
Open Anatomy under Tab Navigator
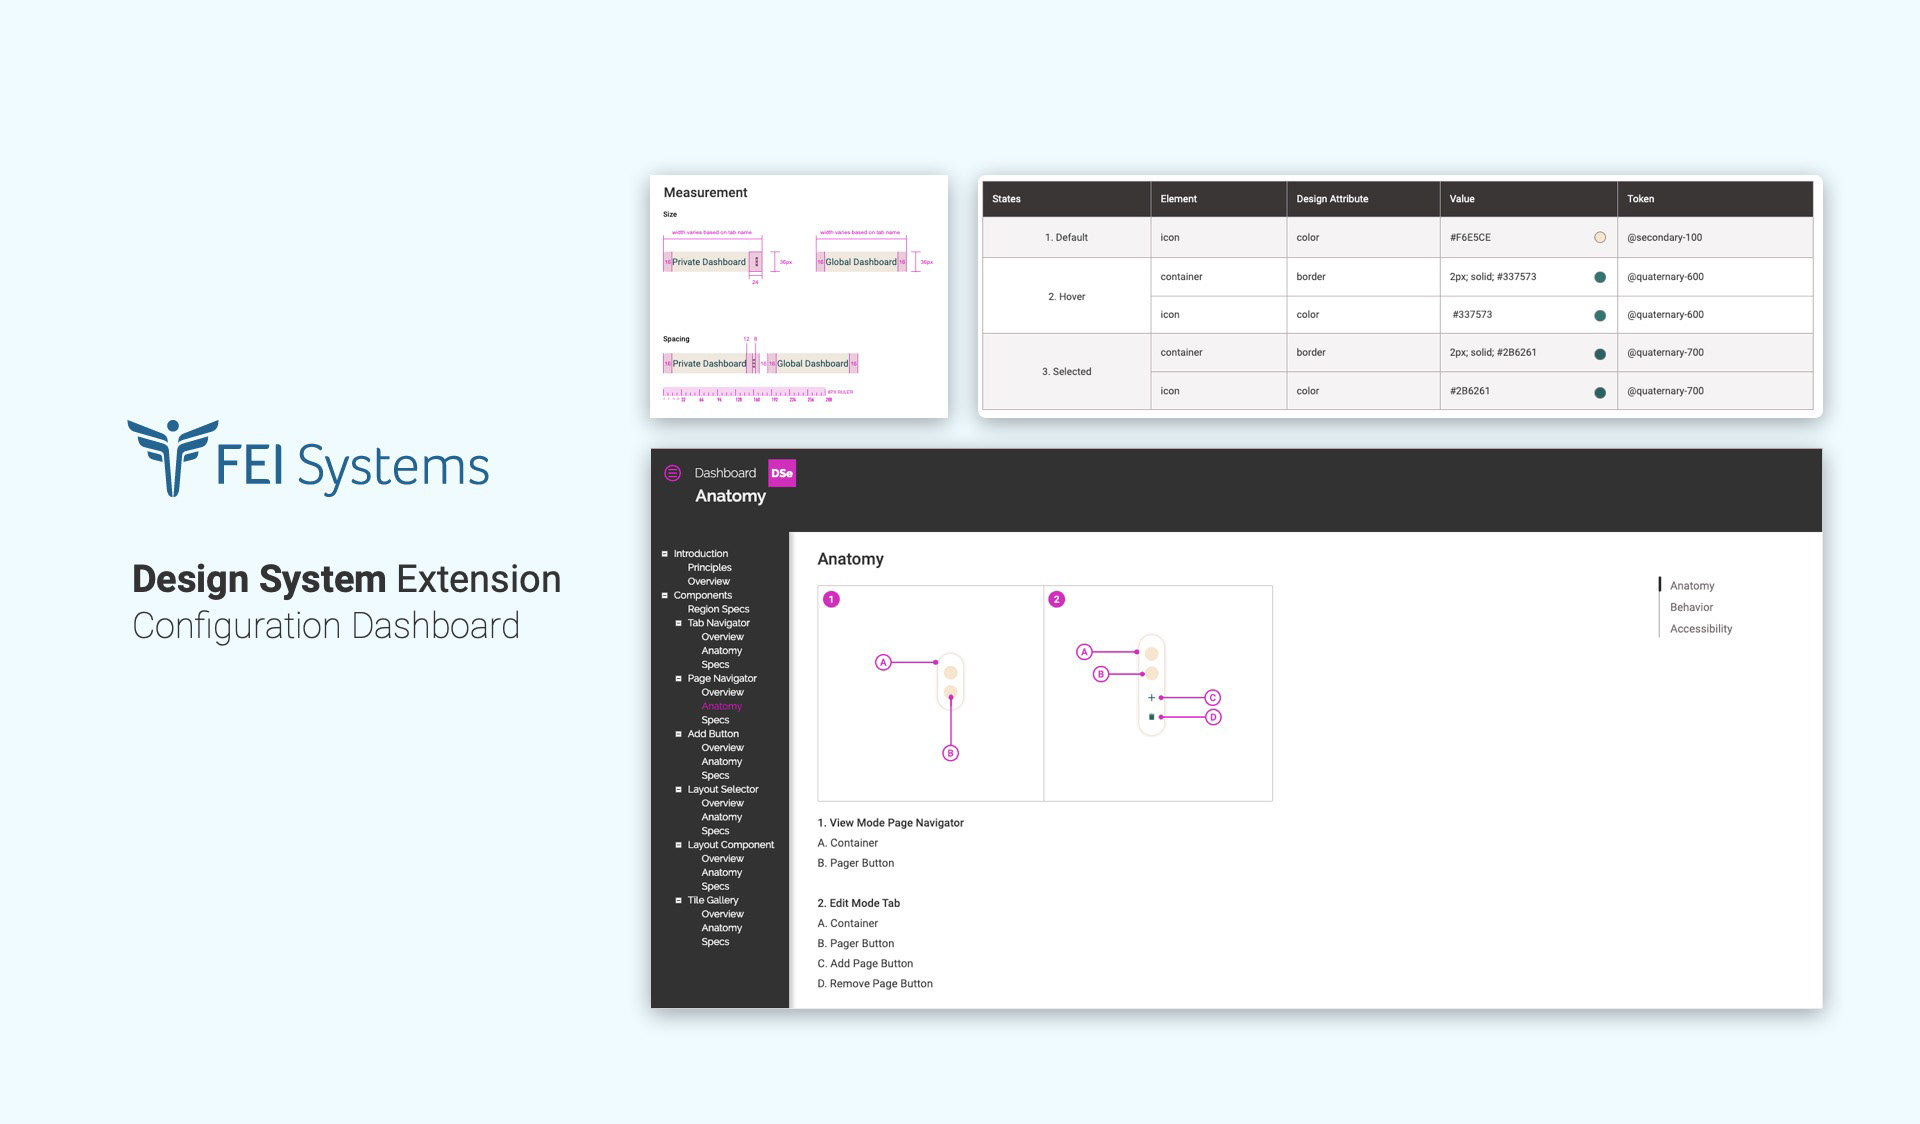tap(721, 651)
